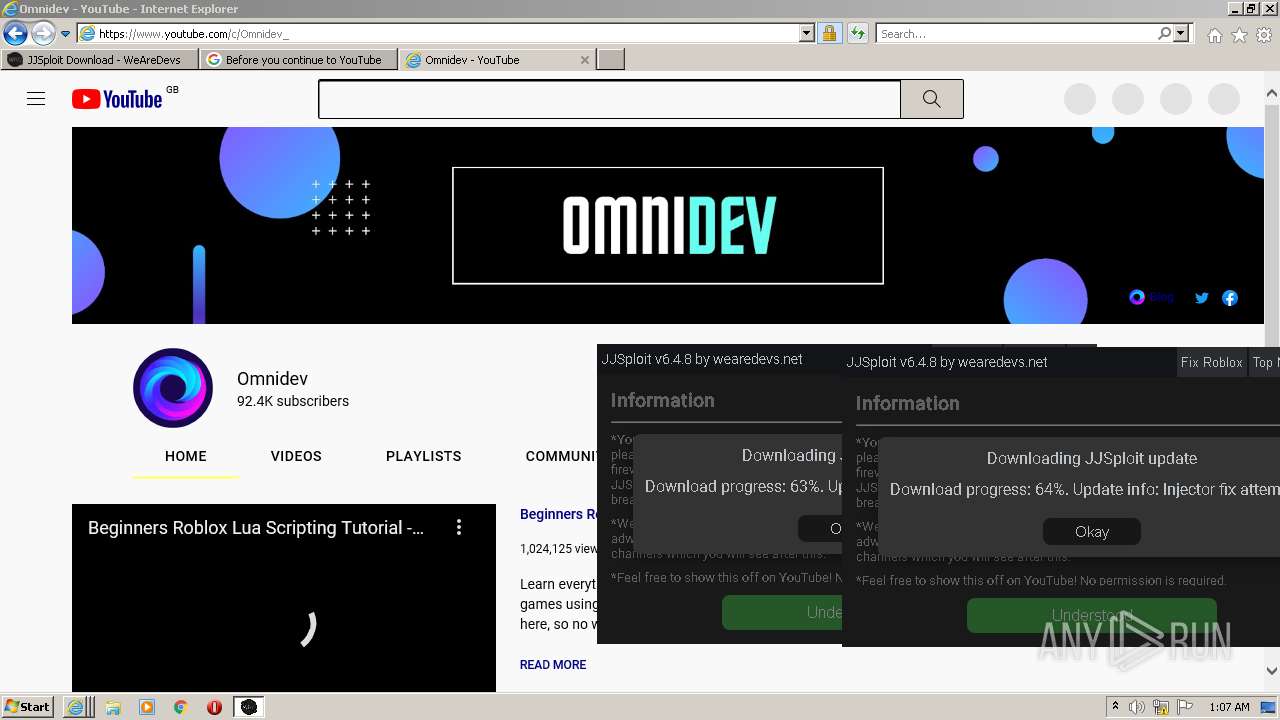
Task: Click the network status tray icon
Action: (1162, 707)
